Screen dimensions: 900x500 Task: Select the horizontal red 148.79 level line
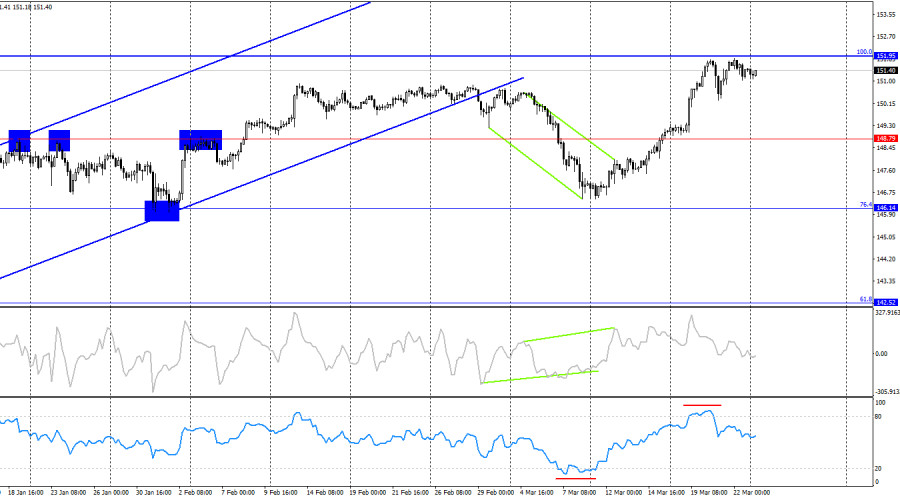click(436, 138)
